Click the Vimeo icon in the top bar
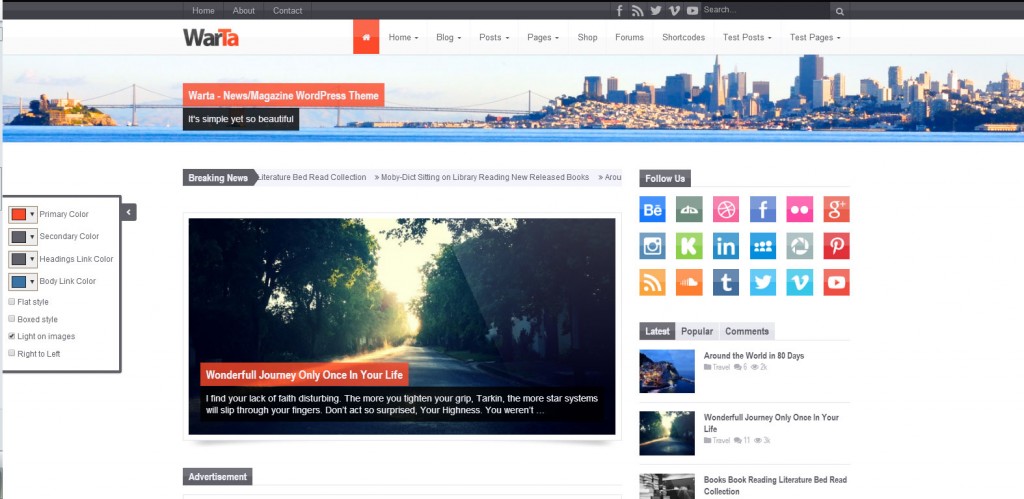The height and width of the screenshot is (499, 1024). pyautogui.click(x=675, y=10)
